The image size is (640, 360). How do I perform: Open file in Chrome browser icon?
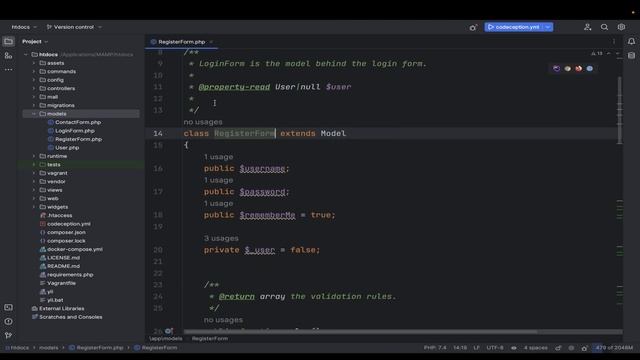click(567, 69)
